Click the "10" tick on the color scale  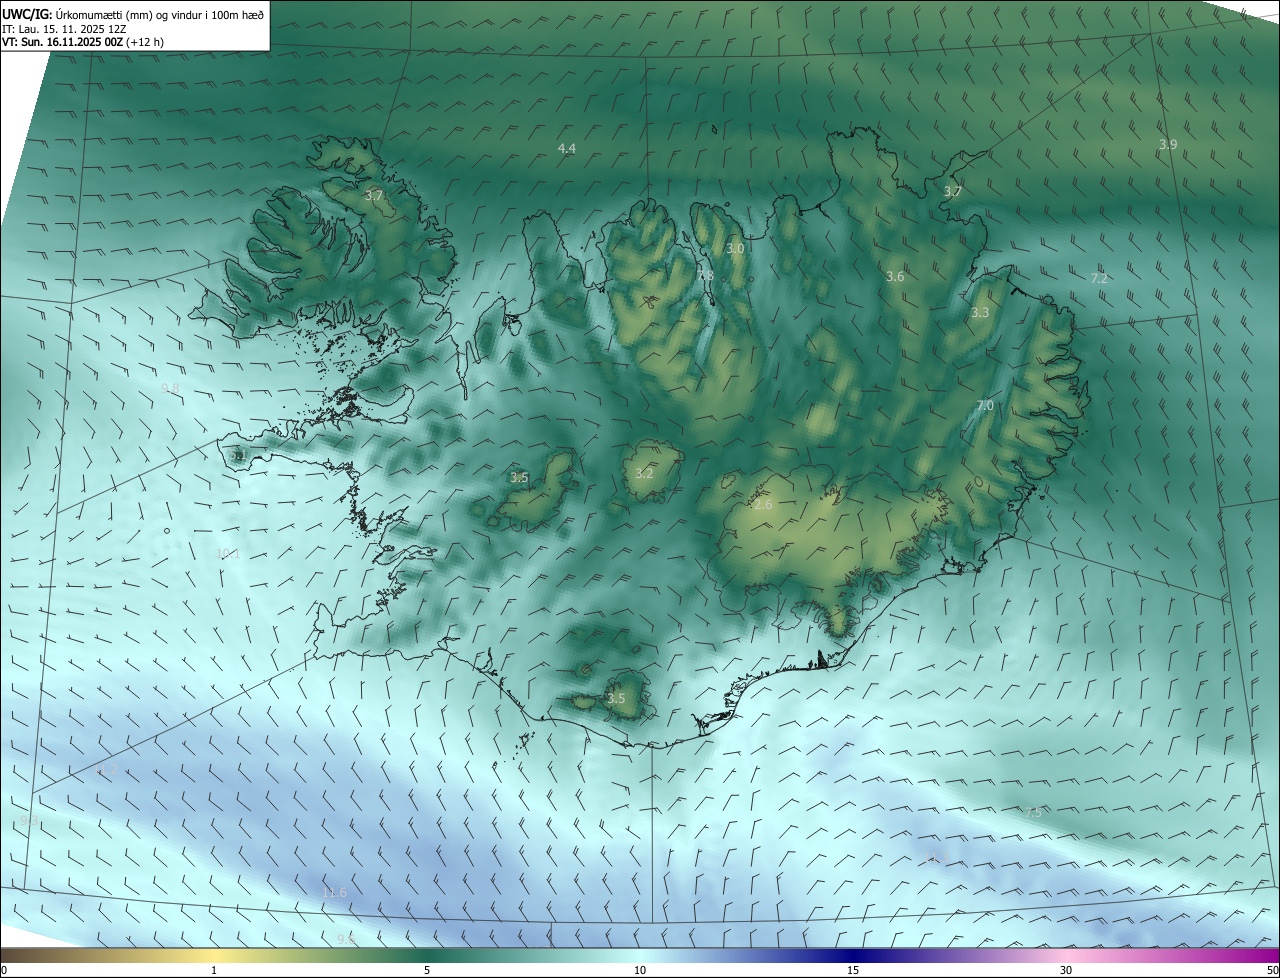(640, 970)
